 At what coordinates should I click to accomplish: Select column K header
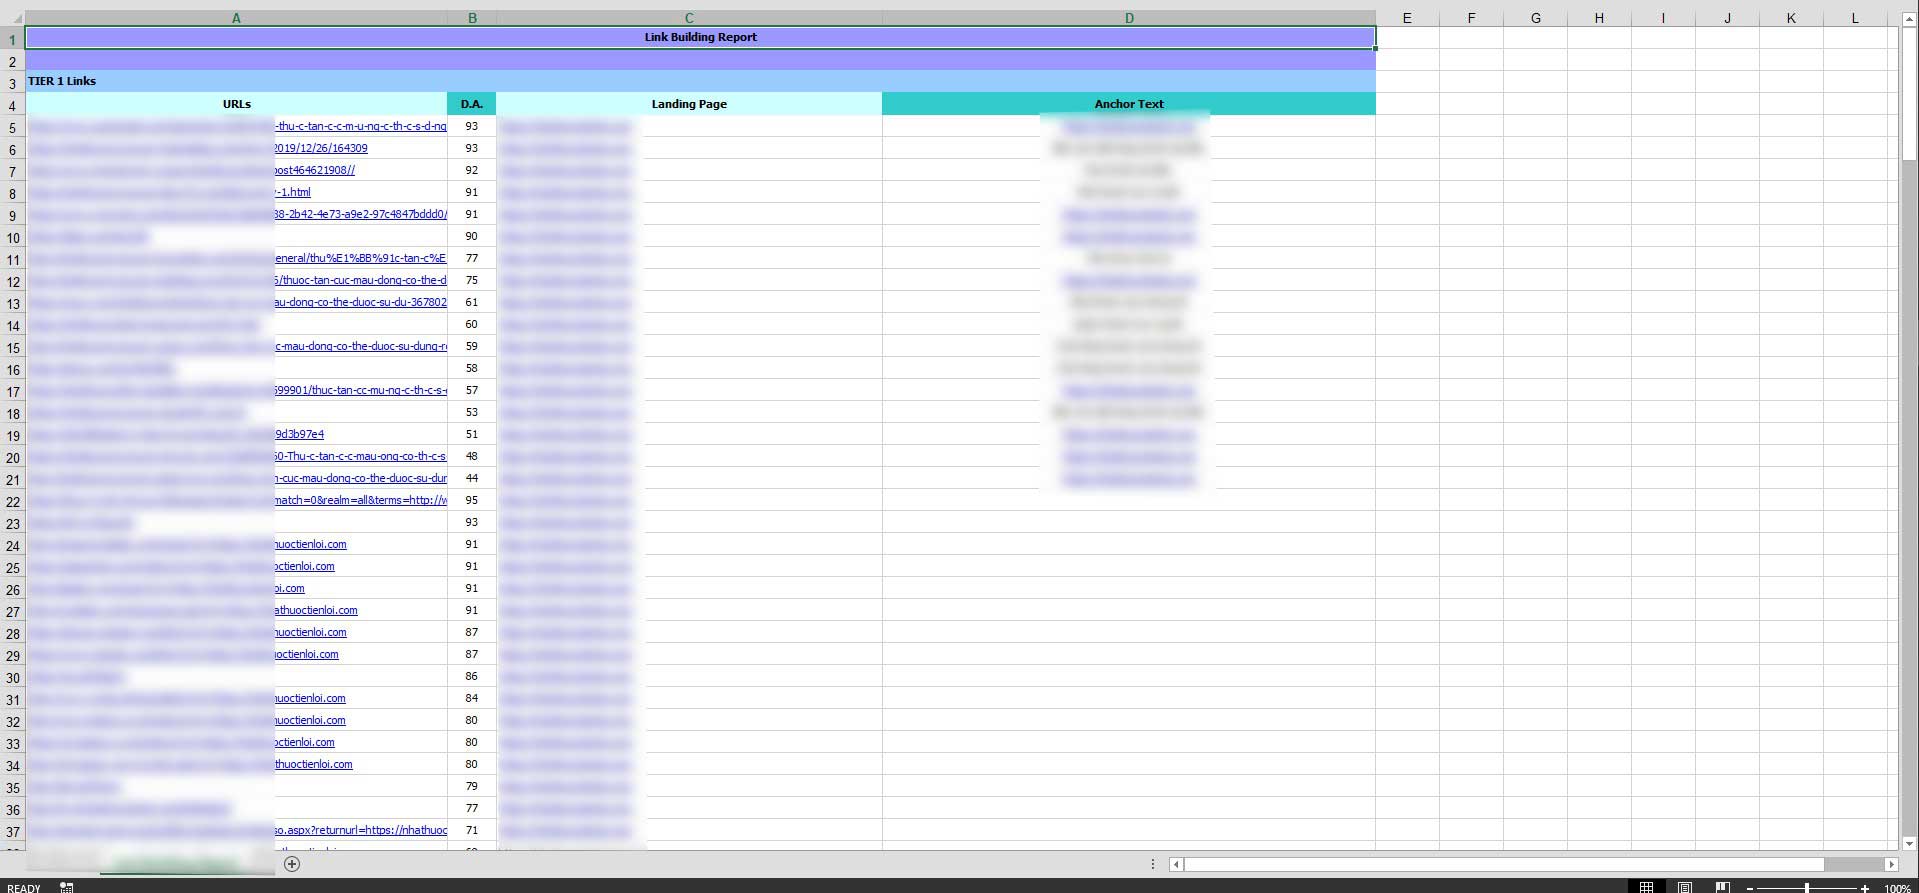click(x=1791, y=18)
